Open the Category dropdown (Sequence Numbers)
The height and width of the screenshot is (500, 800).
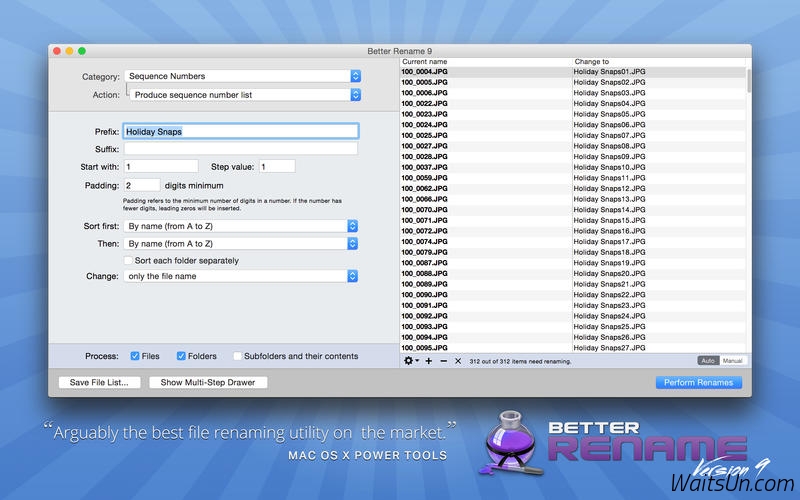[x=242, y=76]
